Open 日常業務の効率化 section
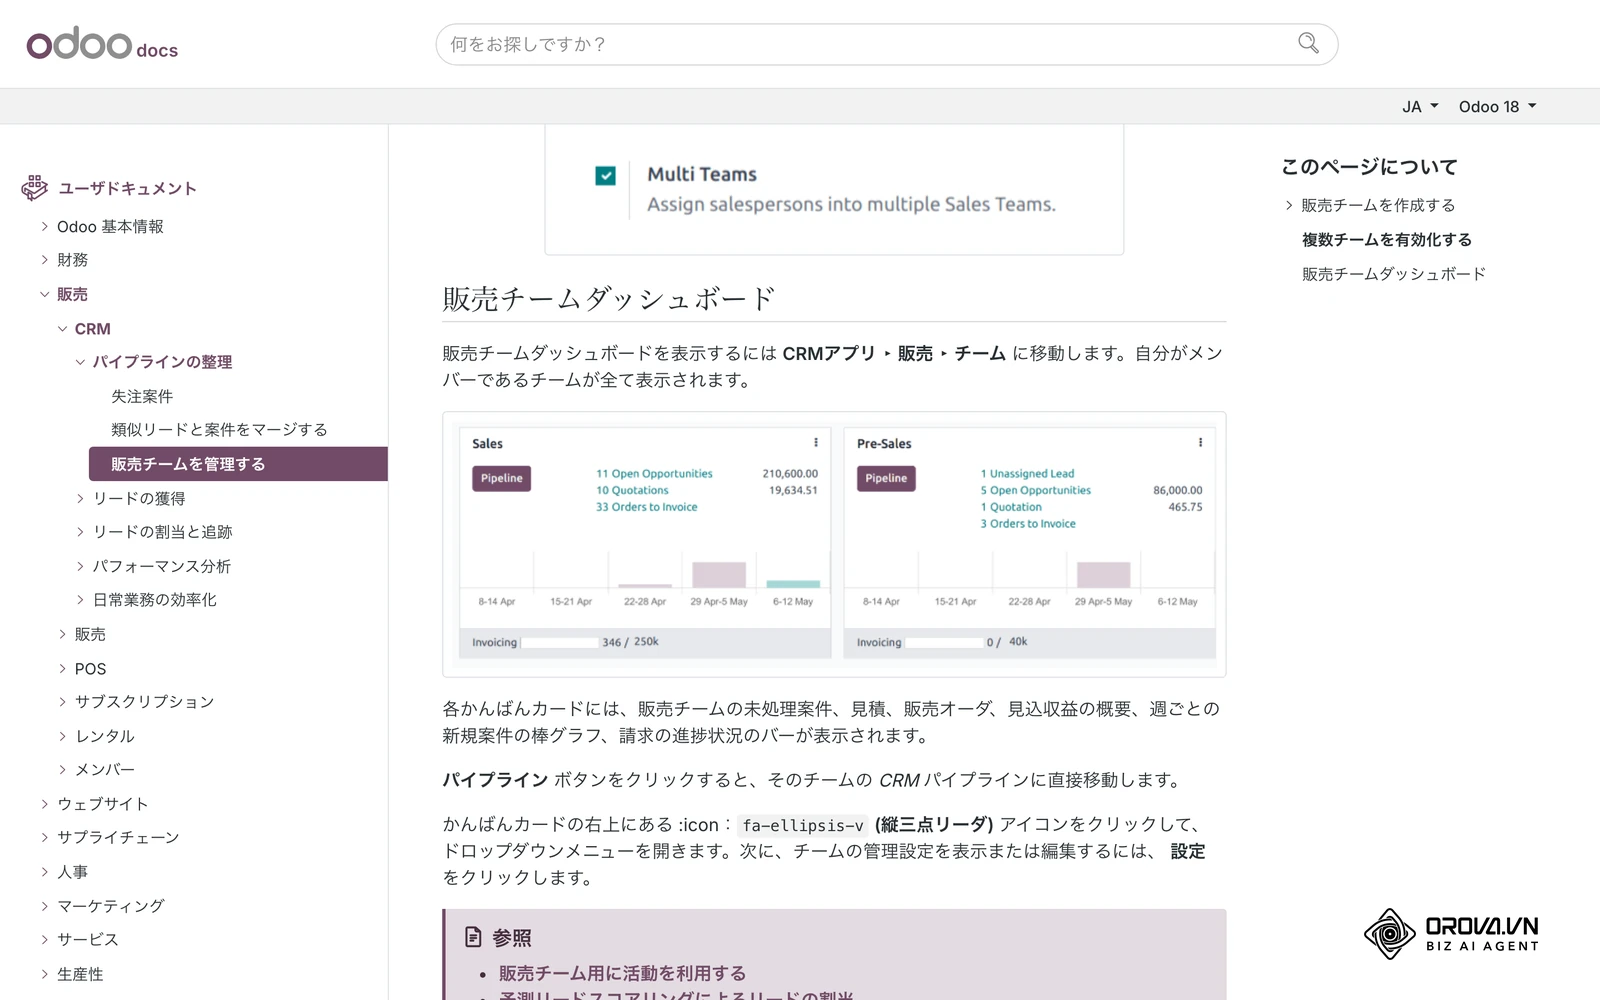This screenshot has height=1000, width=1600. 154,600
